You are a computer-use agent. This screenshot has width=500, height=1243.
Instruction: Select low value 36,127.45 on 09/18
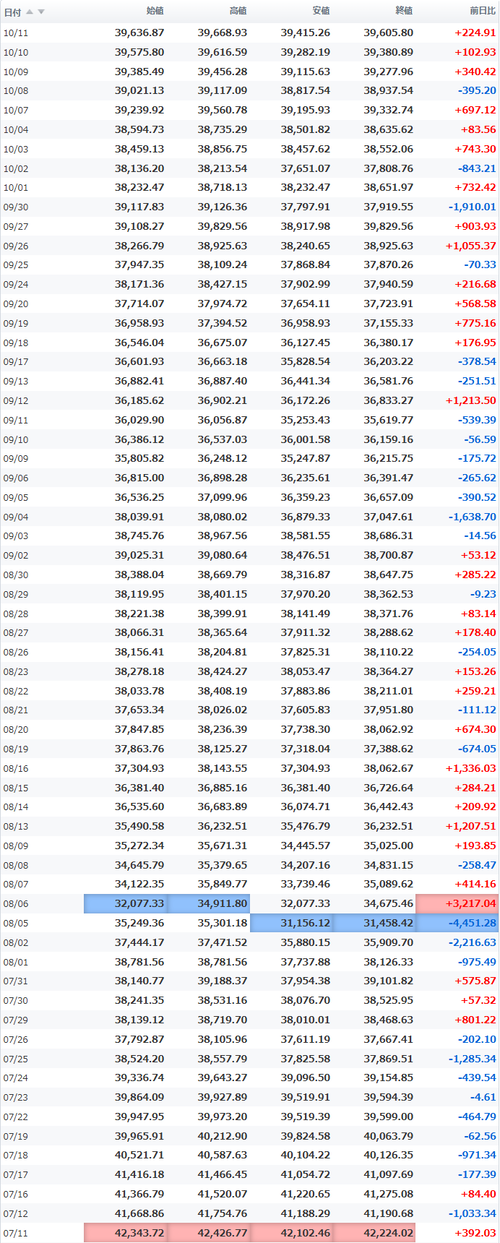click(305, 342)
